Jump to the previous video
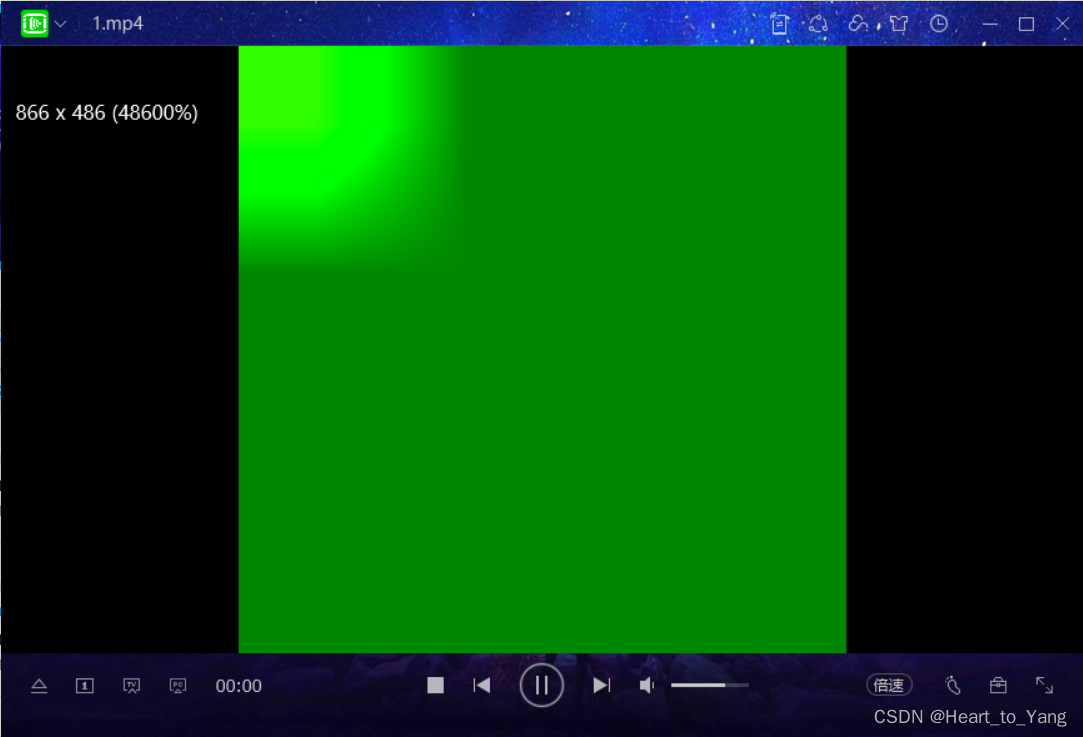The width and height of the screenshot is (1083, 737). click(x=481, y=685)
